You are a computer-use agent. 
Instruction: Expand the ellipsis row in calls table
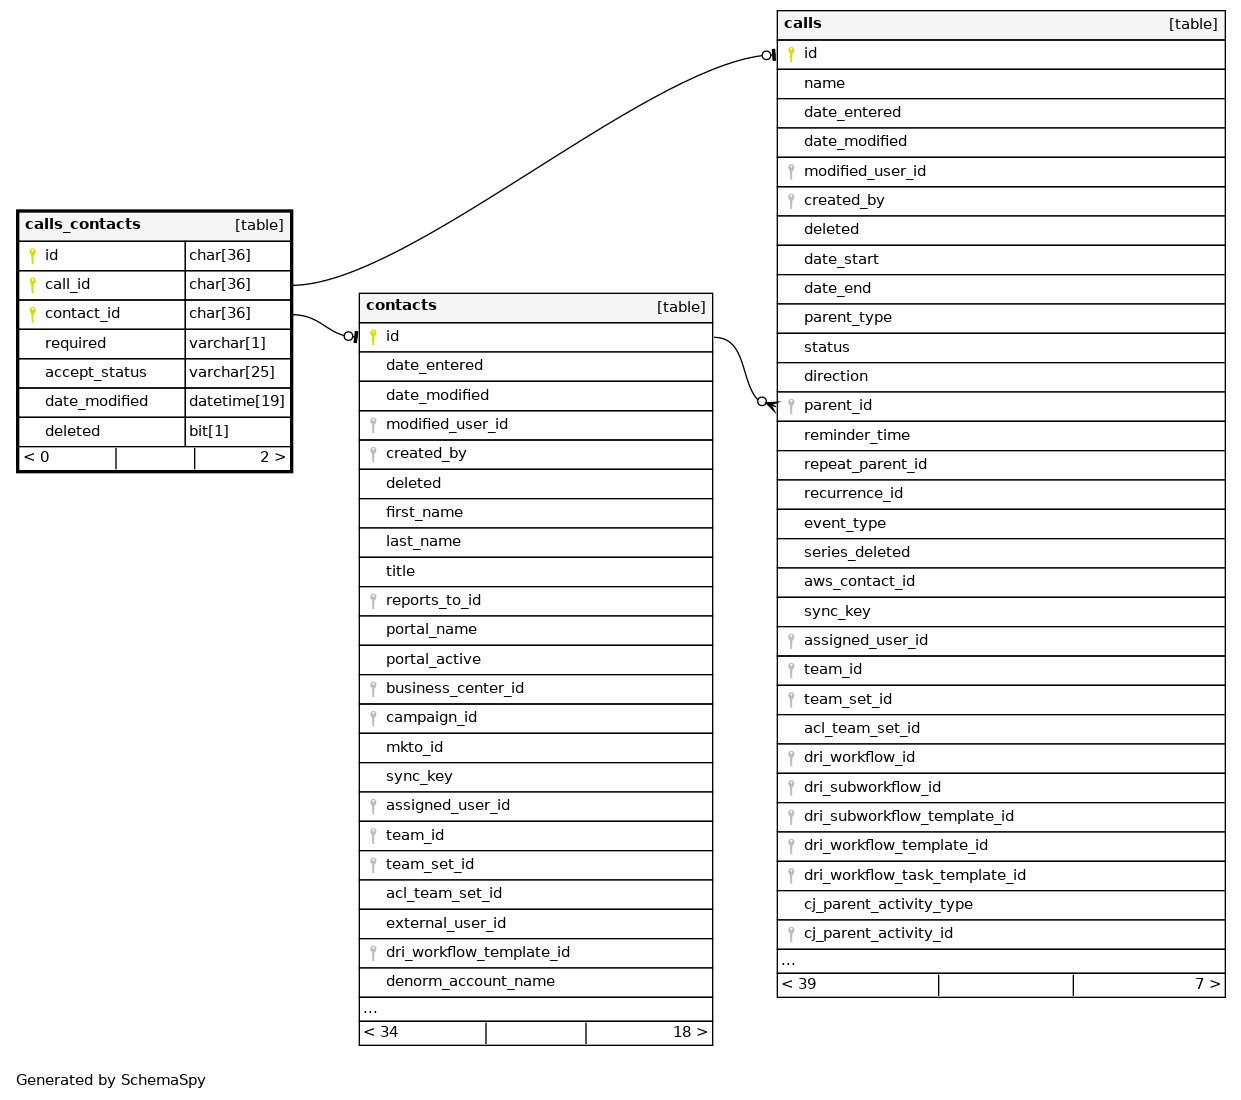pos(789,961)
